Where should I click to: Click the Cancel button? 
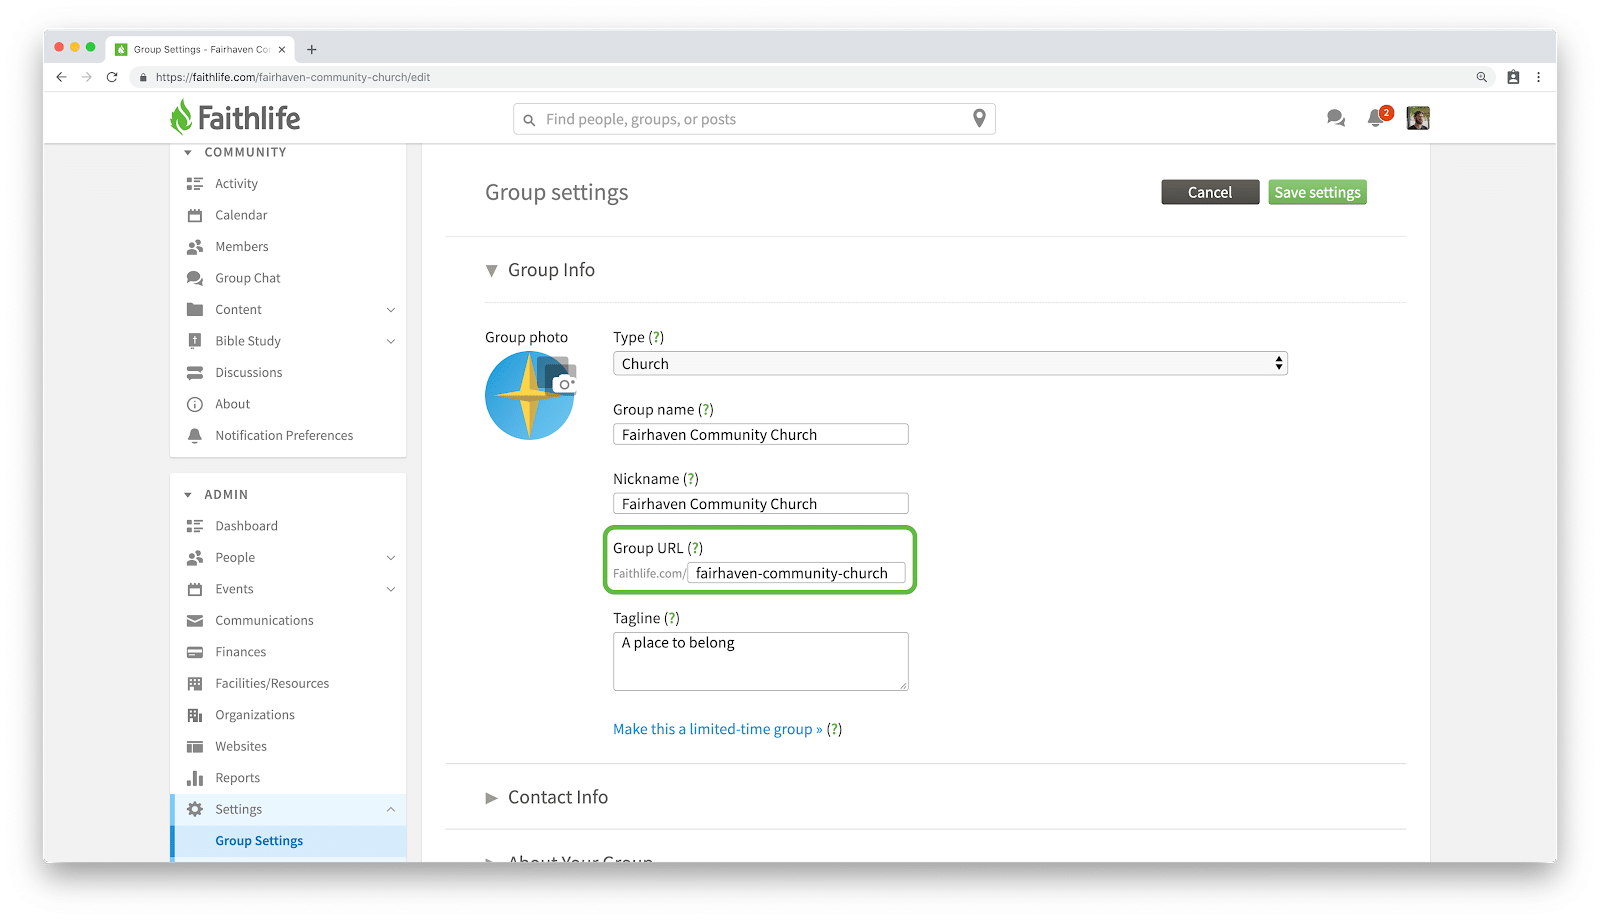pos(1210,192)
